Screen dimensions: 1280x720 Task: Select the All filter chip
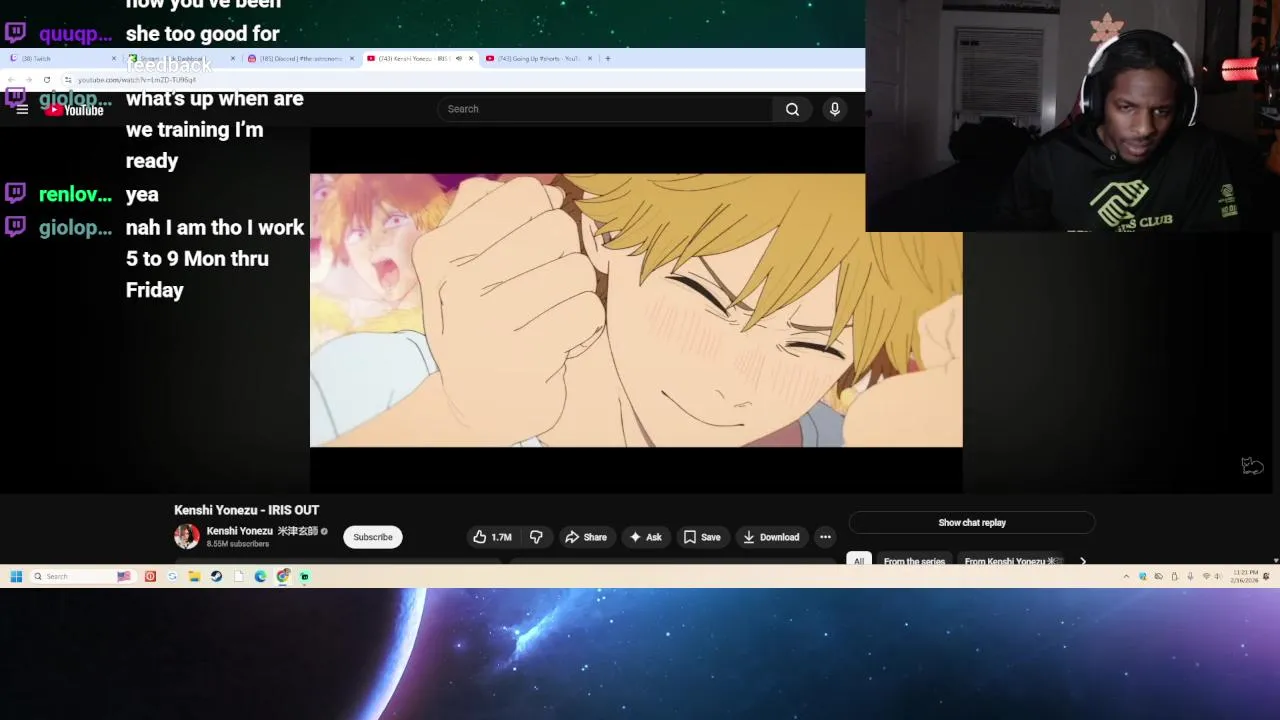point(858,561)
